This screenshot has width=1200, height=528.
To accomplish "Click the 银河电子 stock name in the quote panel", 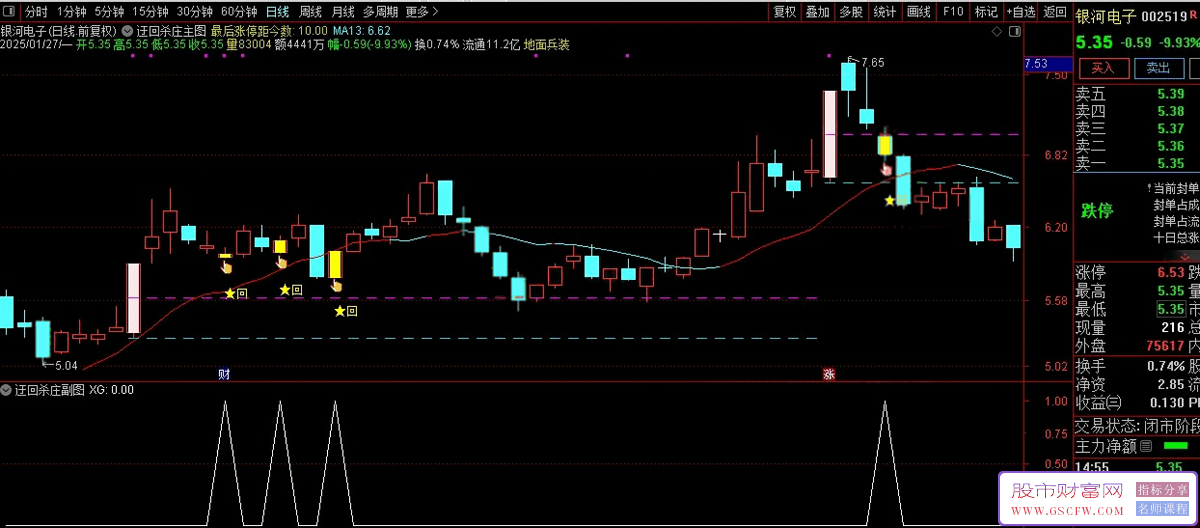I will point(1107,16).
